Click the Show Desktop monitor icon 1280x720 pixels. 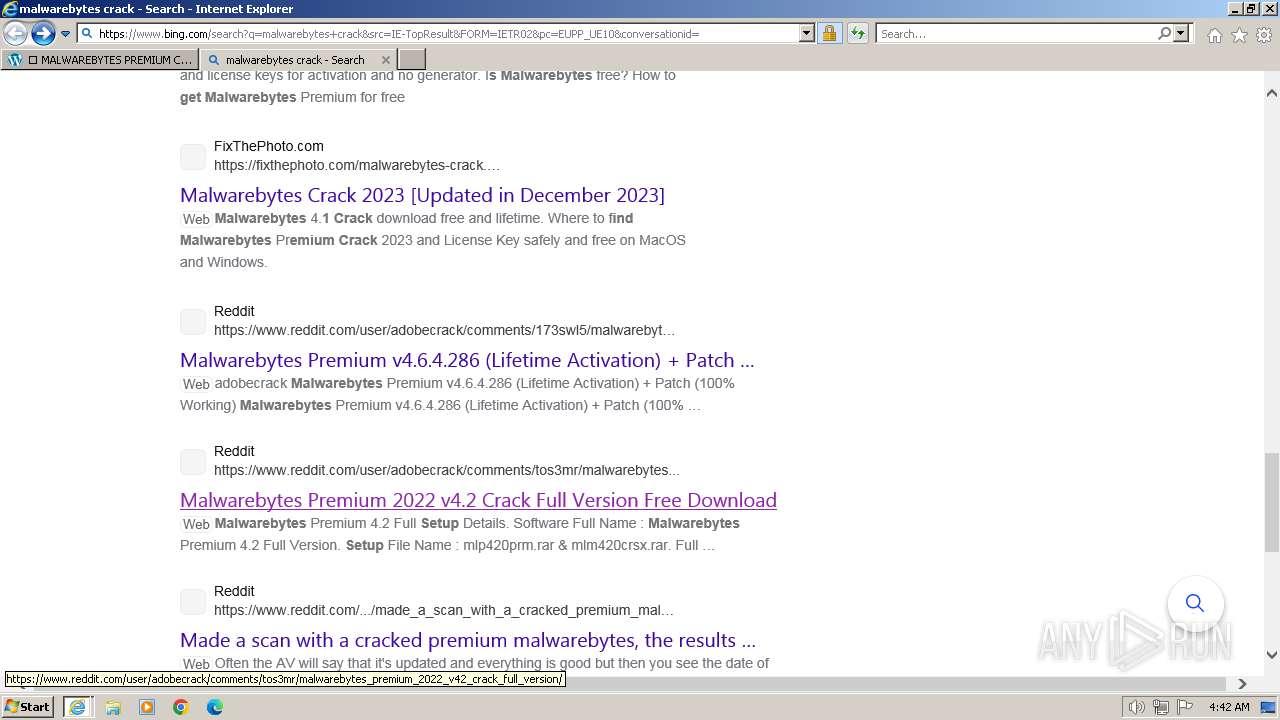(x=1268, y=707)
